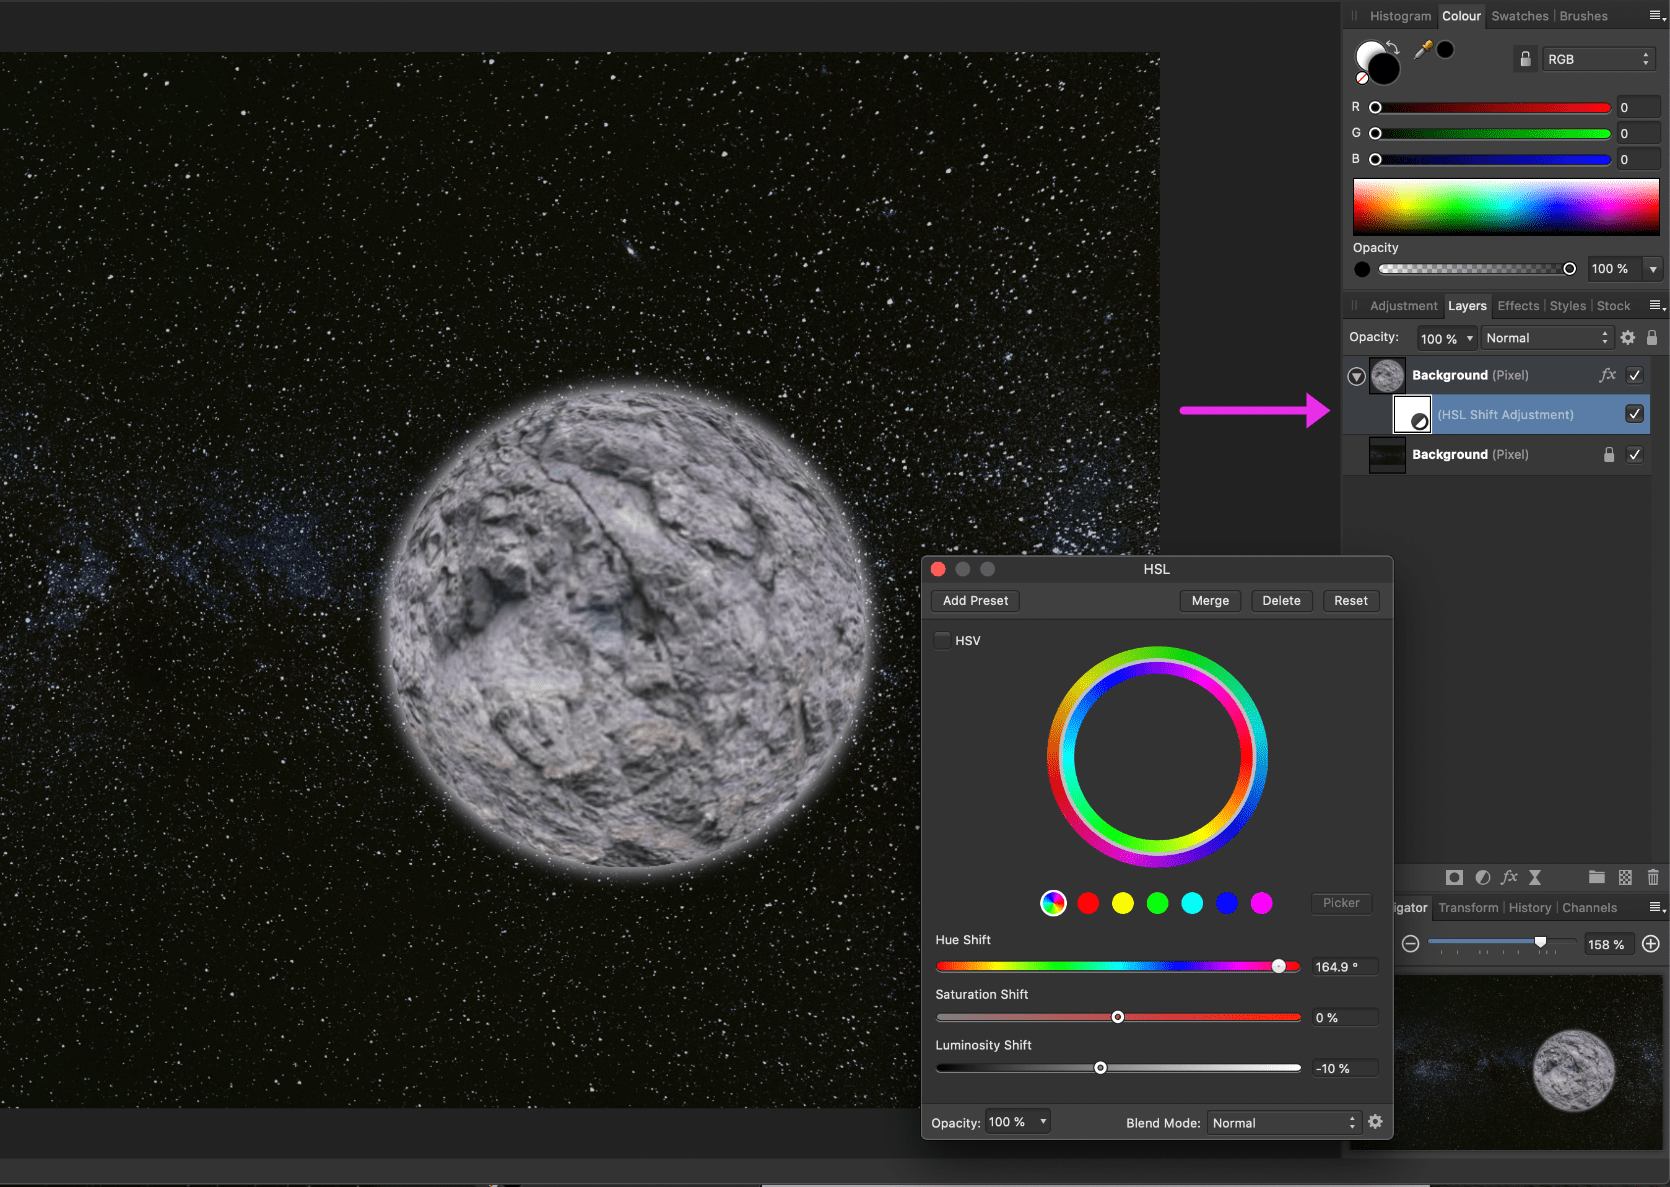Enable the HSV checkbox in HSL dialog
Viewport: 1670px width, 1187px height.
(x=943, y=641)
